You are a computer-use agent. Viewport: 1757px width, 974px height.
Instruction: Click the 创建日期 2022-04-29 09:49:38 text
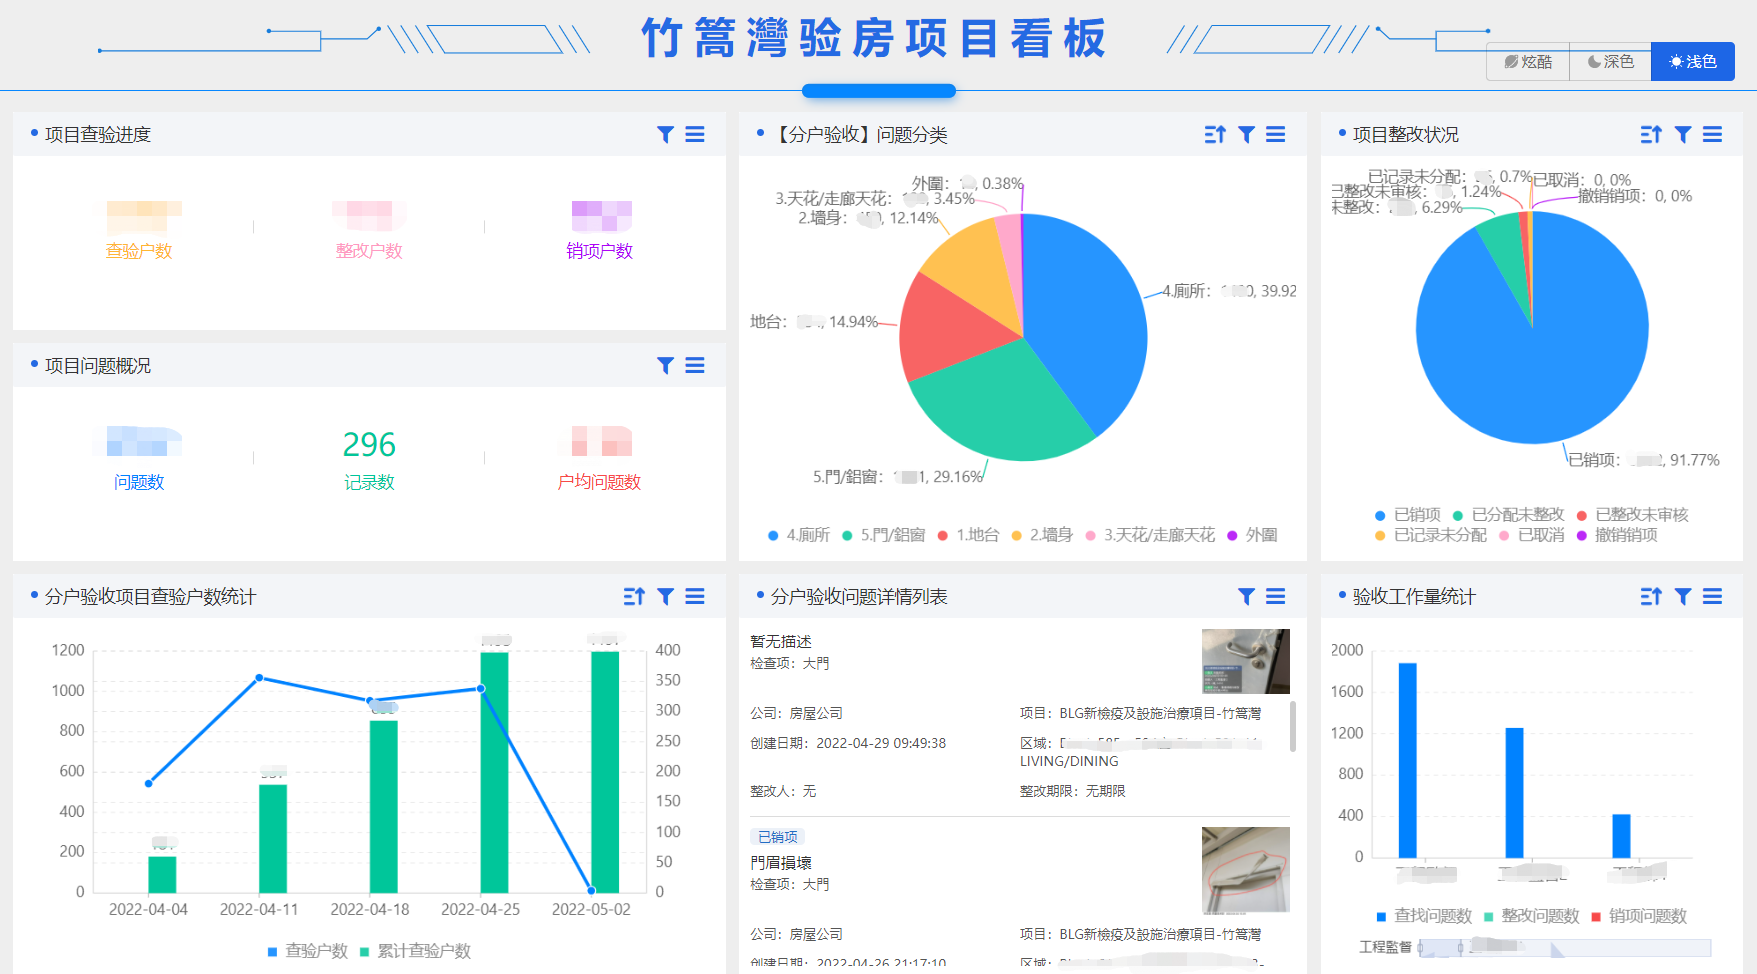coord(848,743)
